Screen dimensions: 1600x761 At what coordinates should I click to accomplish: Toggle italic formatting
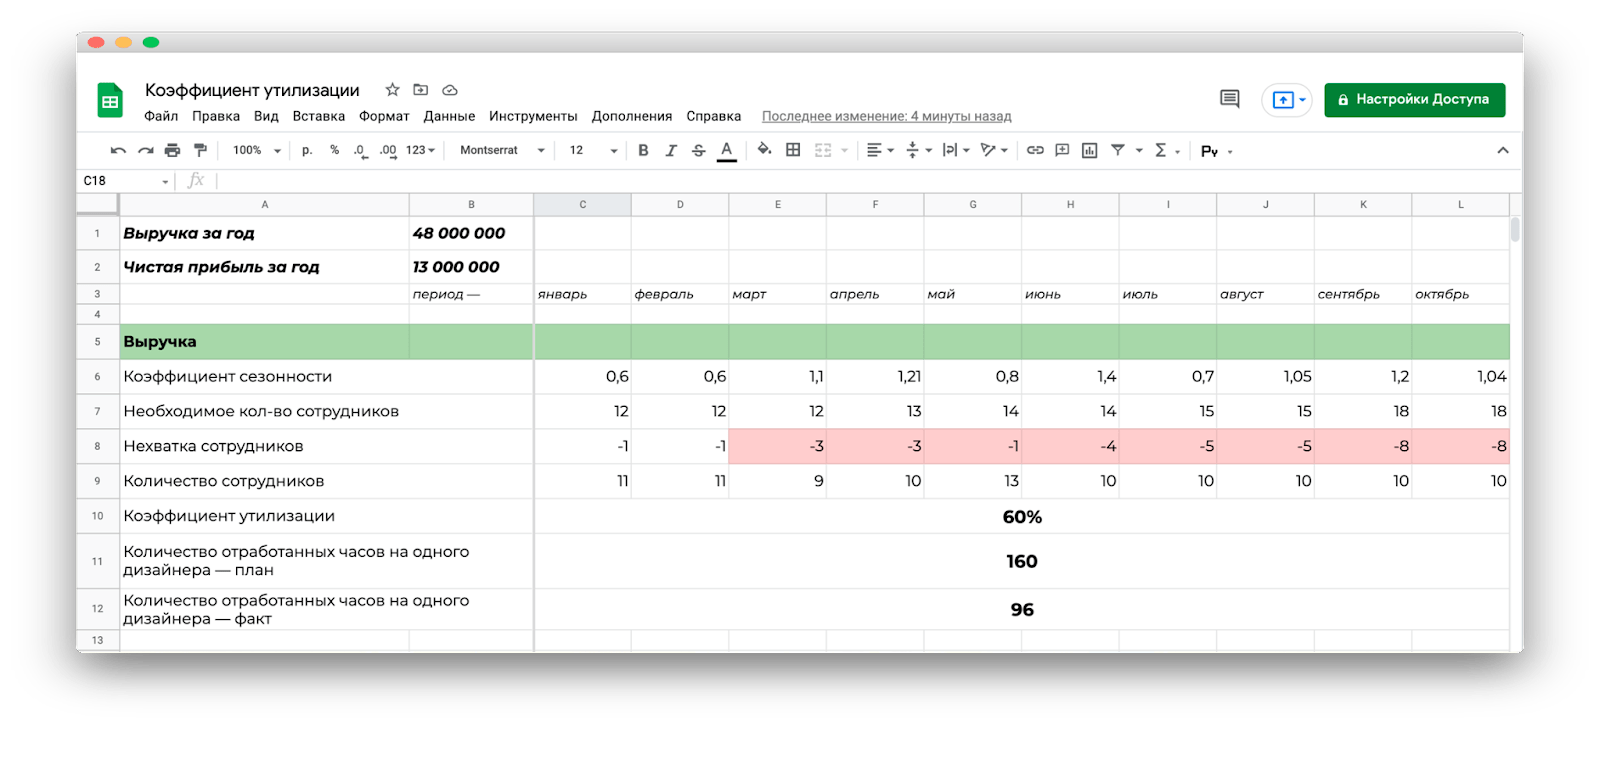point(671,151)
